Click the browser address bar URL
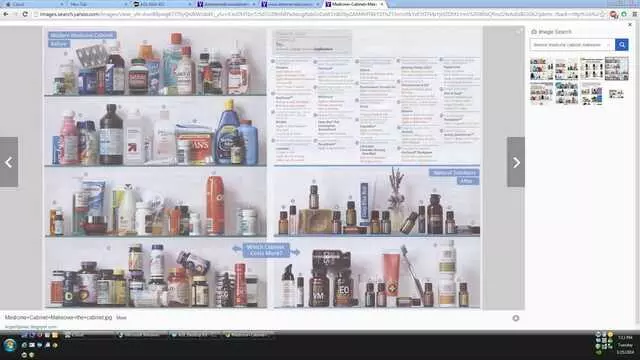The image size is (640, 360). point(318,14)
